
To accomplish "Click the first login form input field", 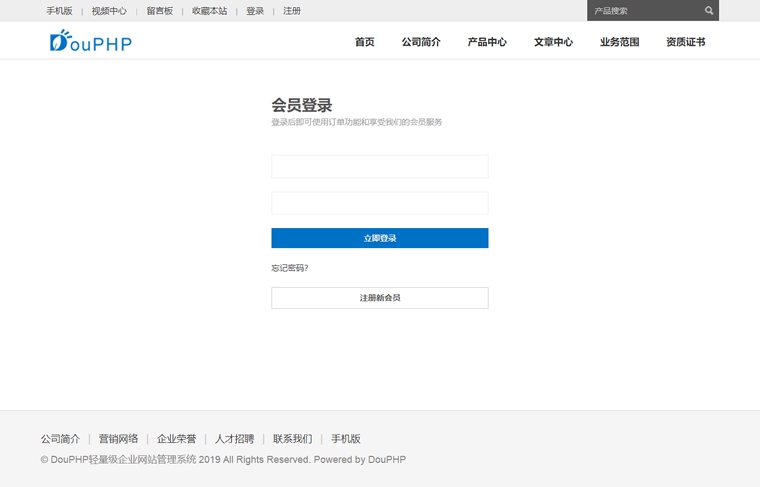I will 379,166.
